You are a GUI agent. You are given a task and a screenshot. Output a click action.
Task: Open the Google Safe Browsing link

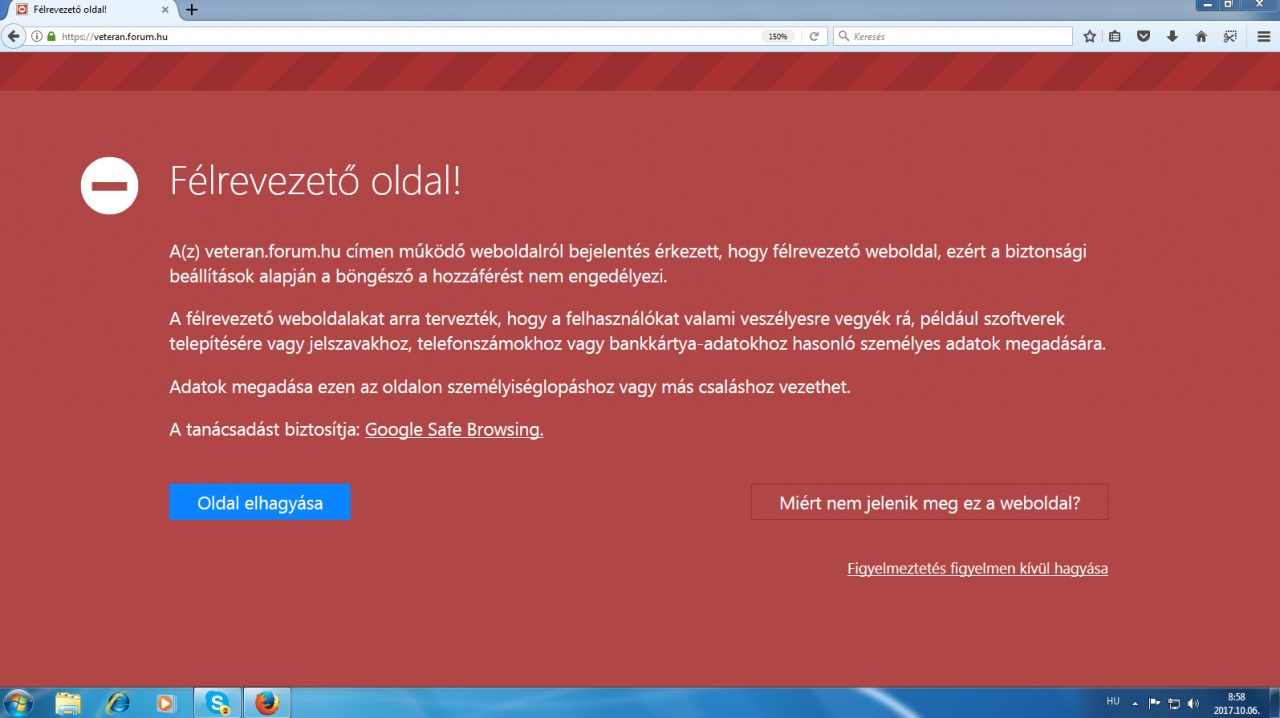click(x=453, y=430)
